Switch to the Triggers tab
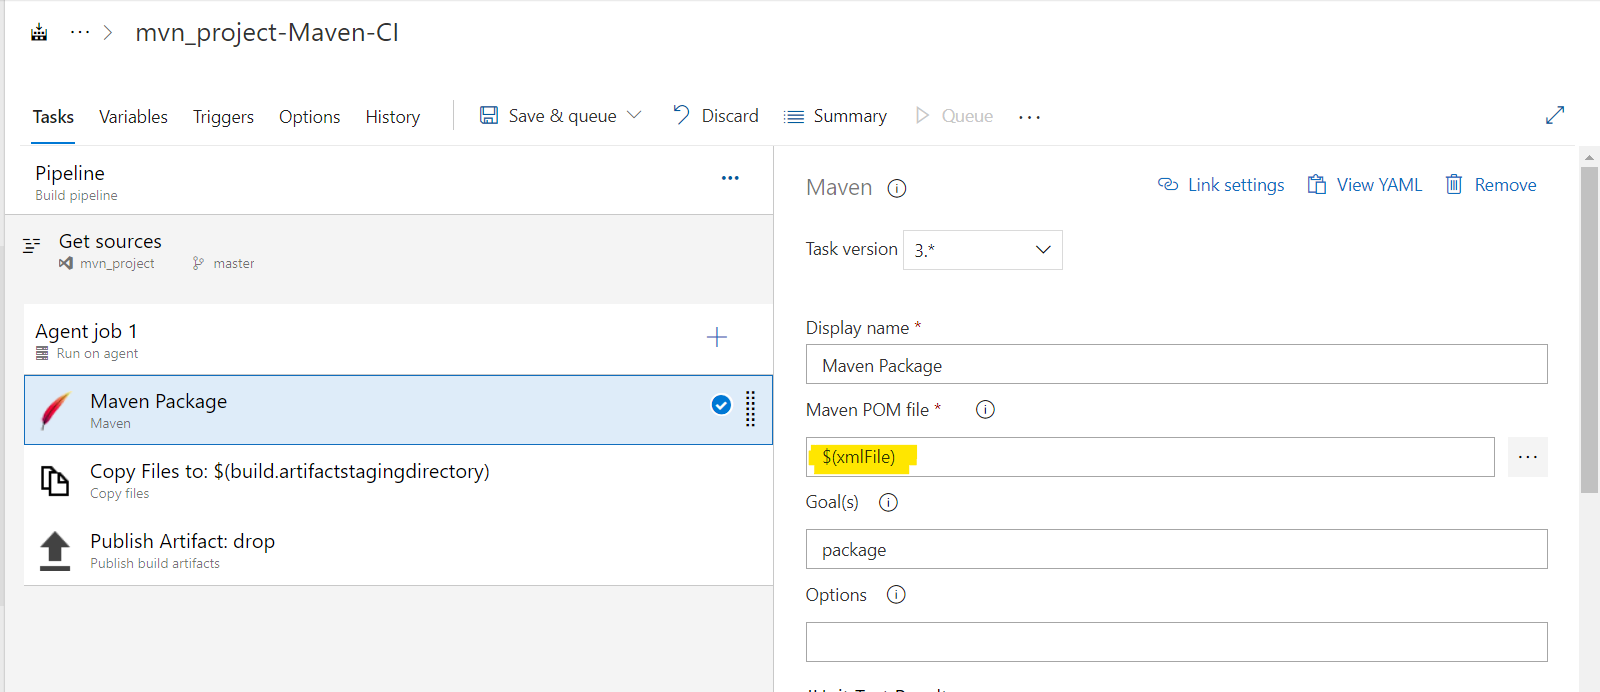Viewport: 1600px width, 692px height. 223,117
